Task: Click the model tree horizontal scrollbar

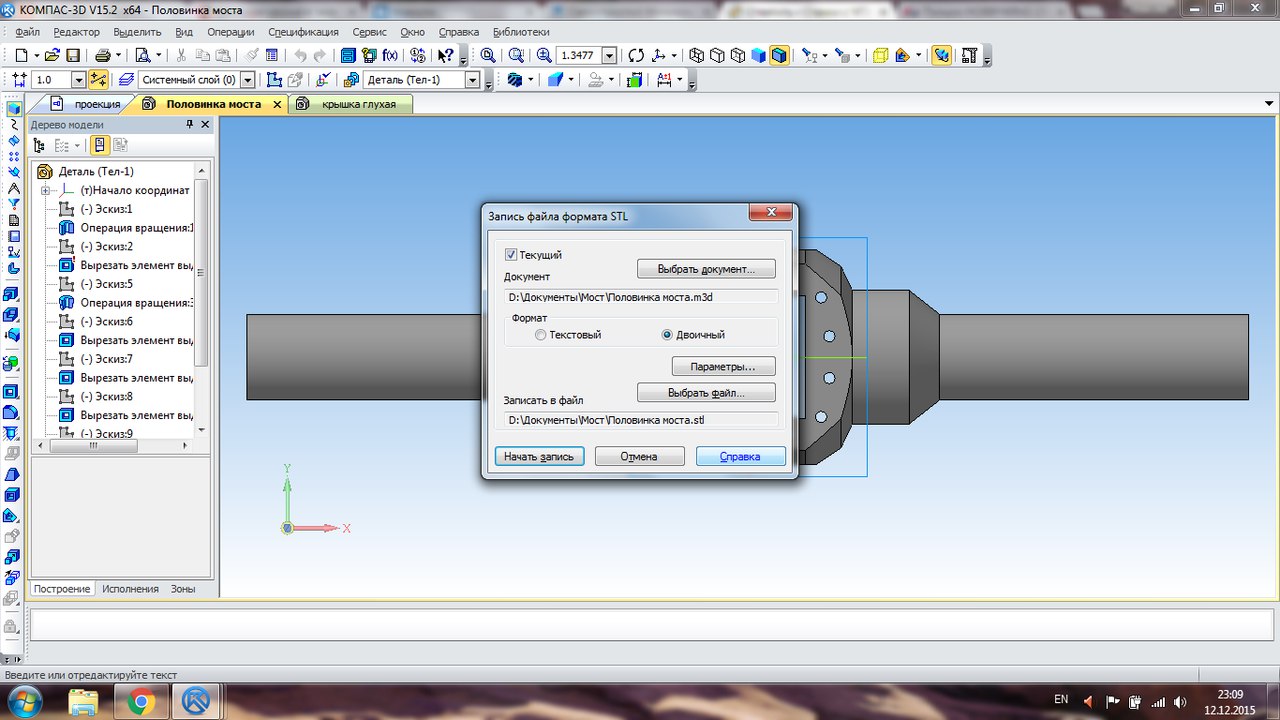Action: click(x=95, y=446)
